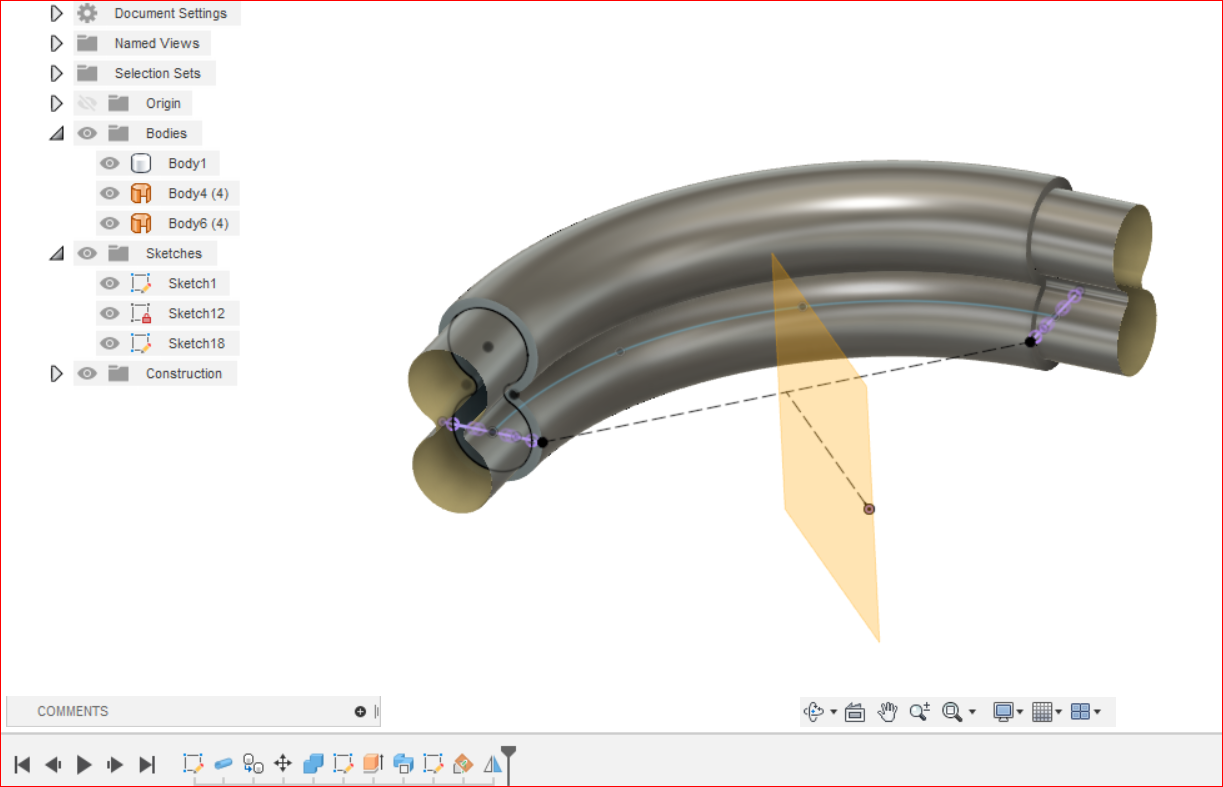Image resolution: width=1223 pixels, height=787 pixels.
Task: Toggle visibility of Body6 (4)
Action: (x=110, y=223)
